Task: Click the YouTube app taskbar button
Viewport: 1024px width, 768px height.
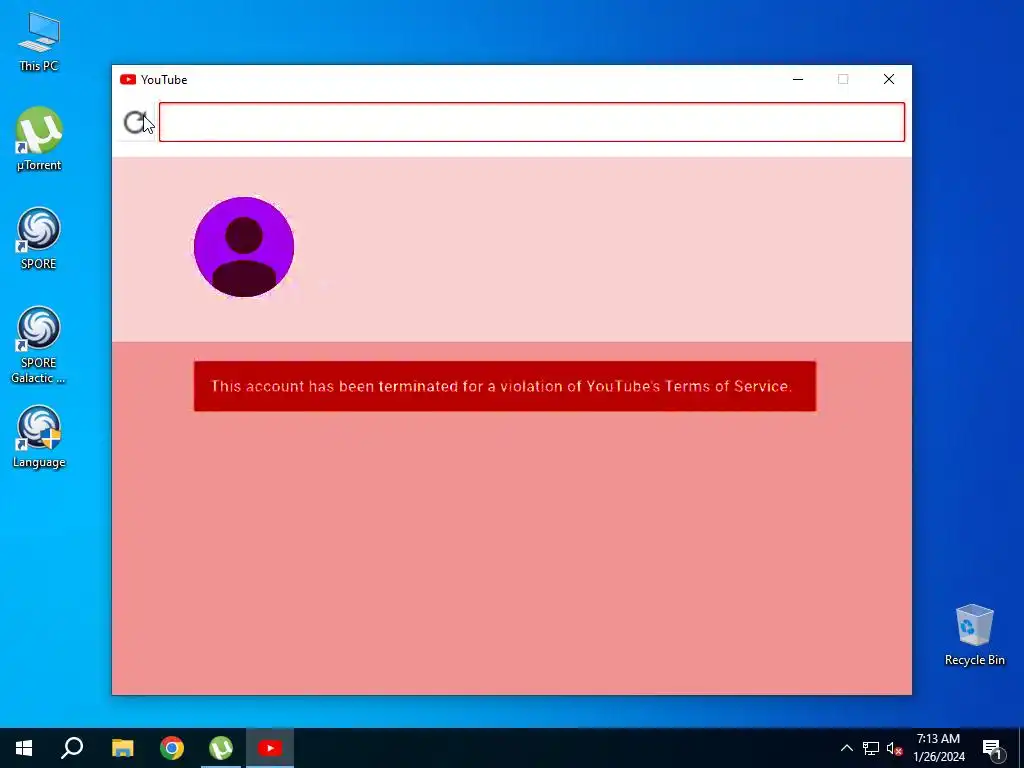Action: click(x=270, y=748)
